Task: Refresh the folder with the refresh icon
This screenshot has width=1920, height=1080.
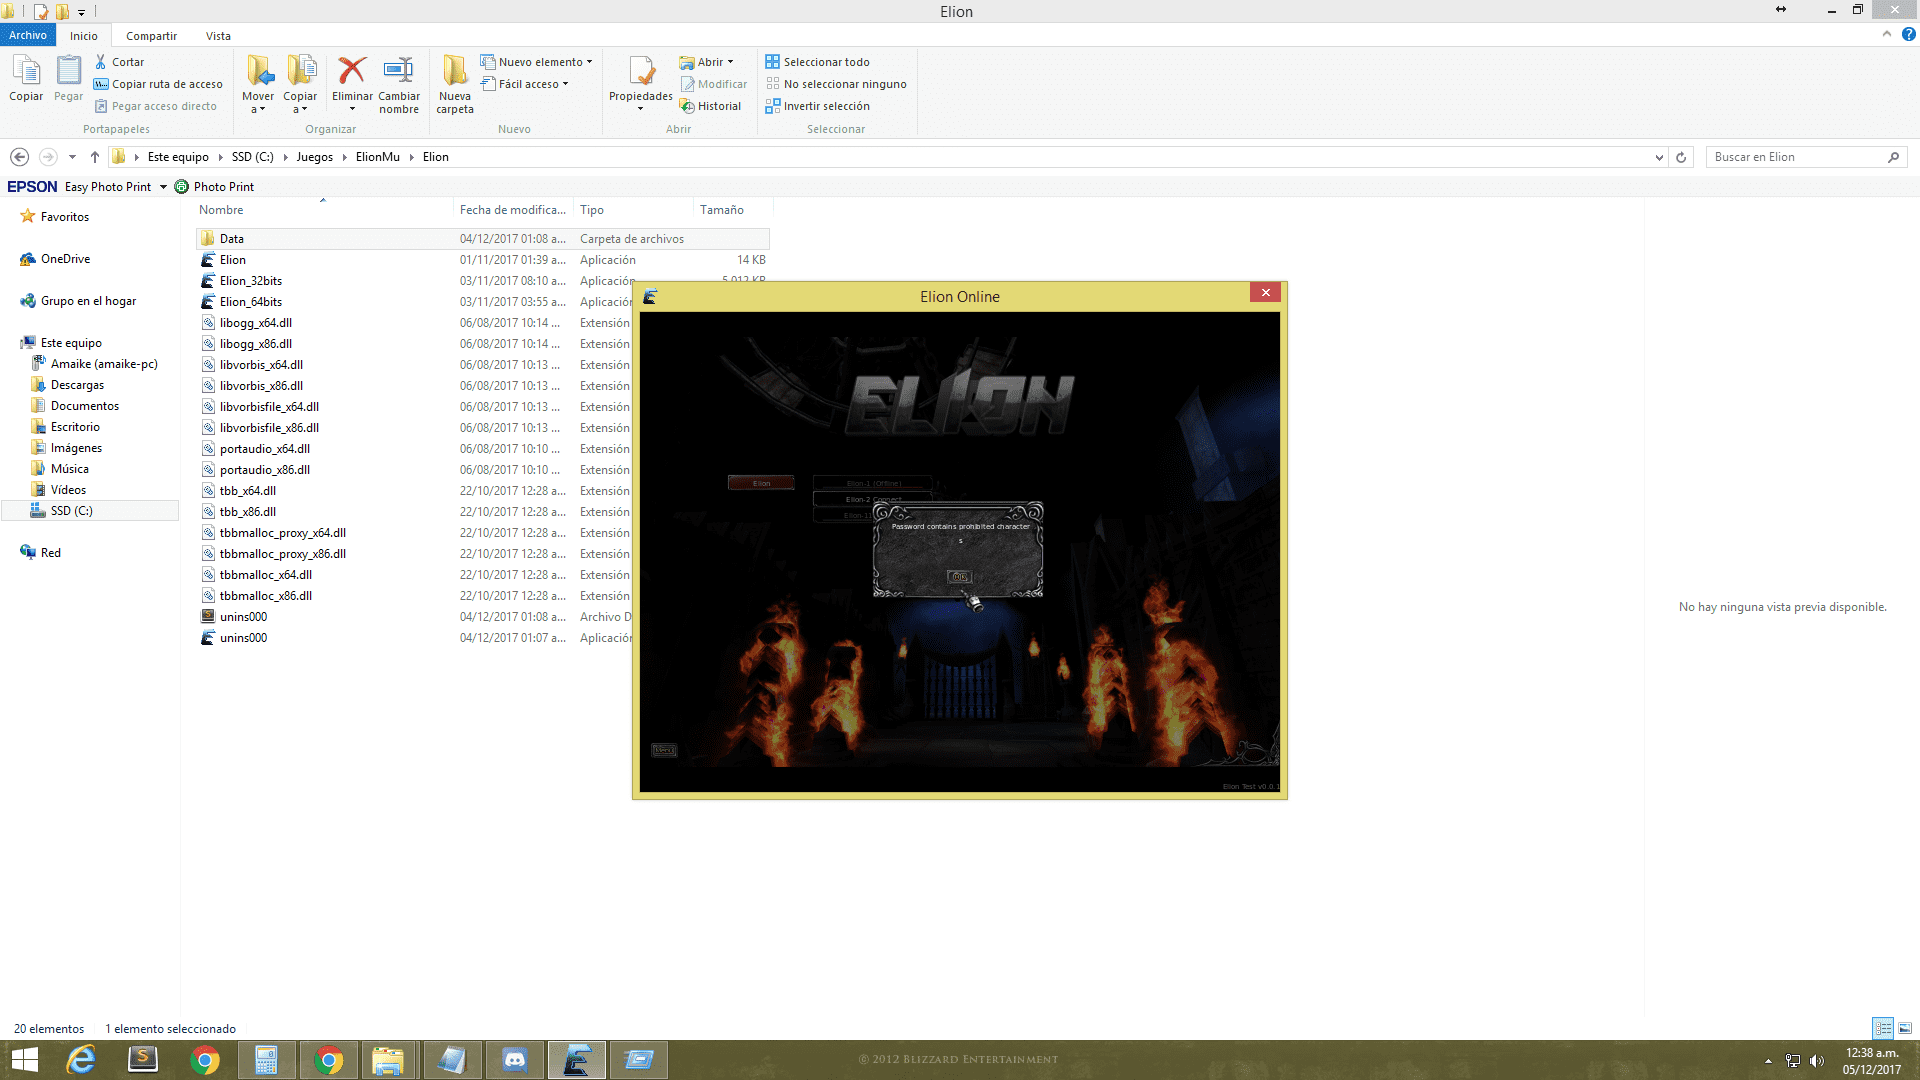Action: click(x=1681, y=157)
